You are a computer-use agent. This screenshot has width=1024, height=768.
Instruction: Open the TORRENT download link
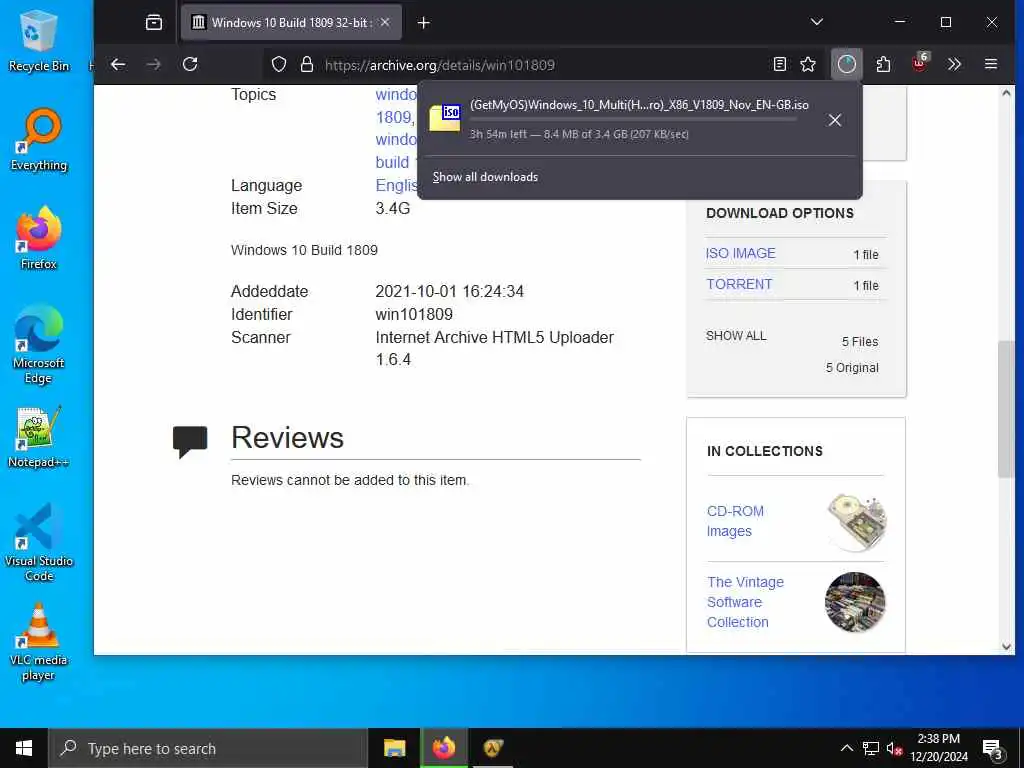739,284
